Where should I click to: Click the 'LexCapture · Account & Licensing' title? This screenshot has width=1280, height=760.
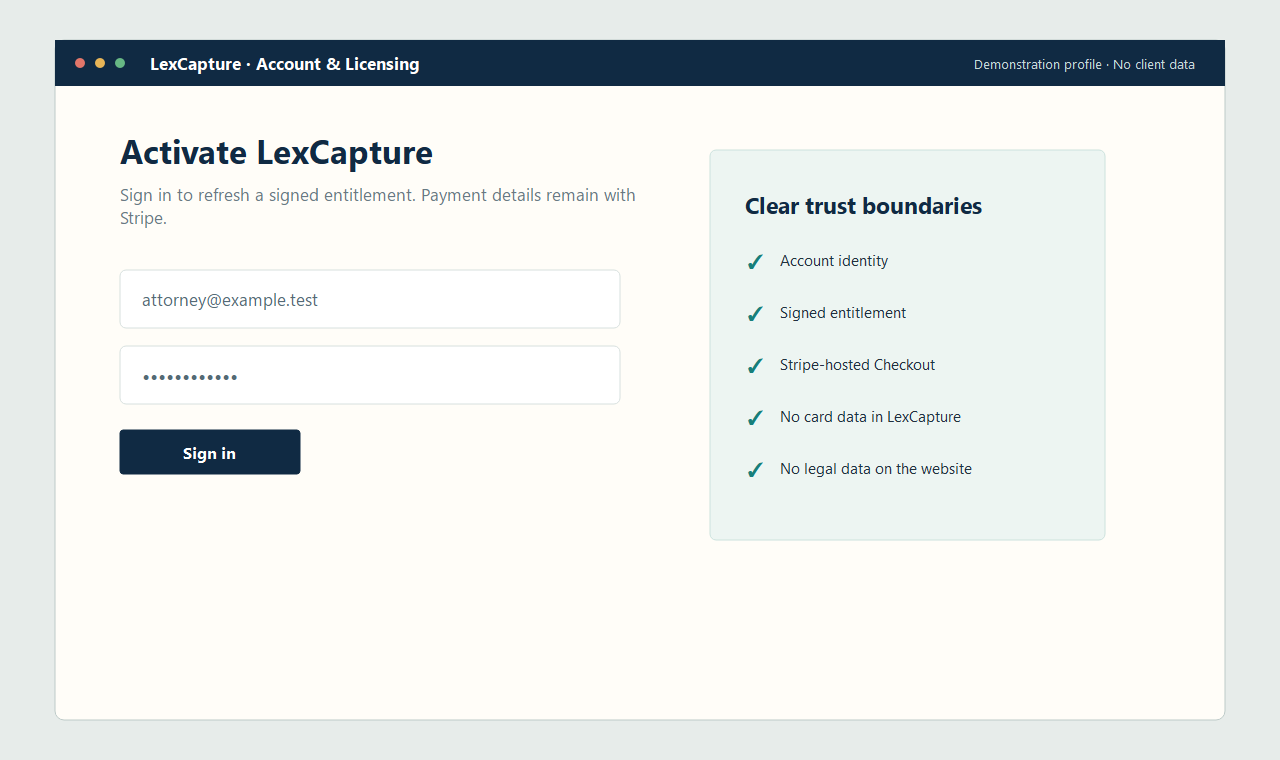(x=285, y=64)
